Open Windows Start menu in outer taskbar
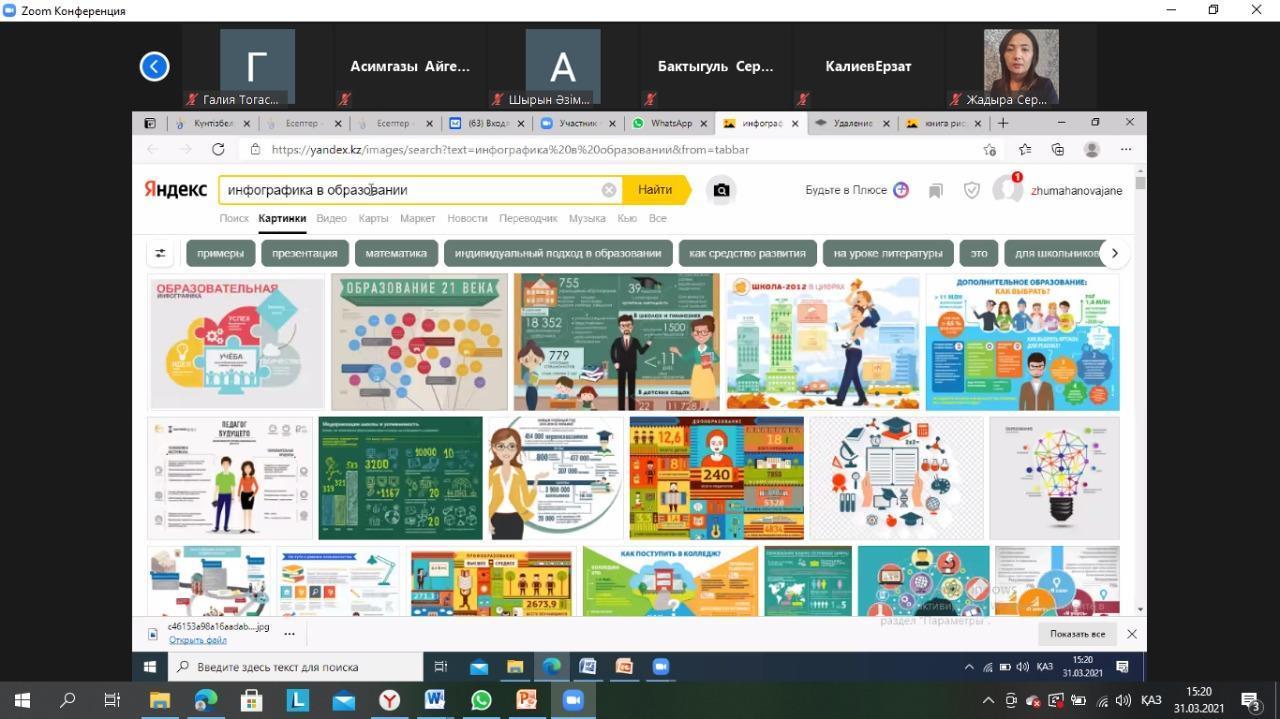The height and width of the screenshot is (719, 1280). point(22,700)
